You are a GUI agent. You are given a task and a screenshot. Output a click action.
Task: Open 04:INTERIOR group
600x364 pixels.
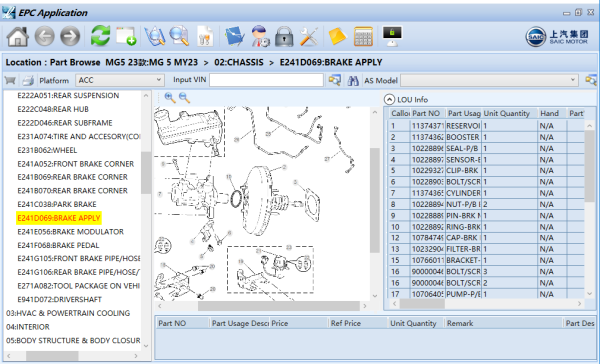(28, 327)
